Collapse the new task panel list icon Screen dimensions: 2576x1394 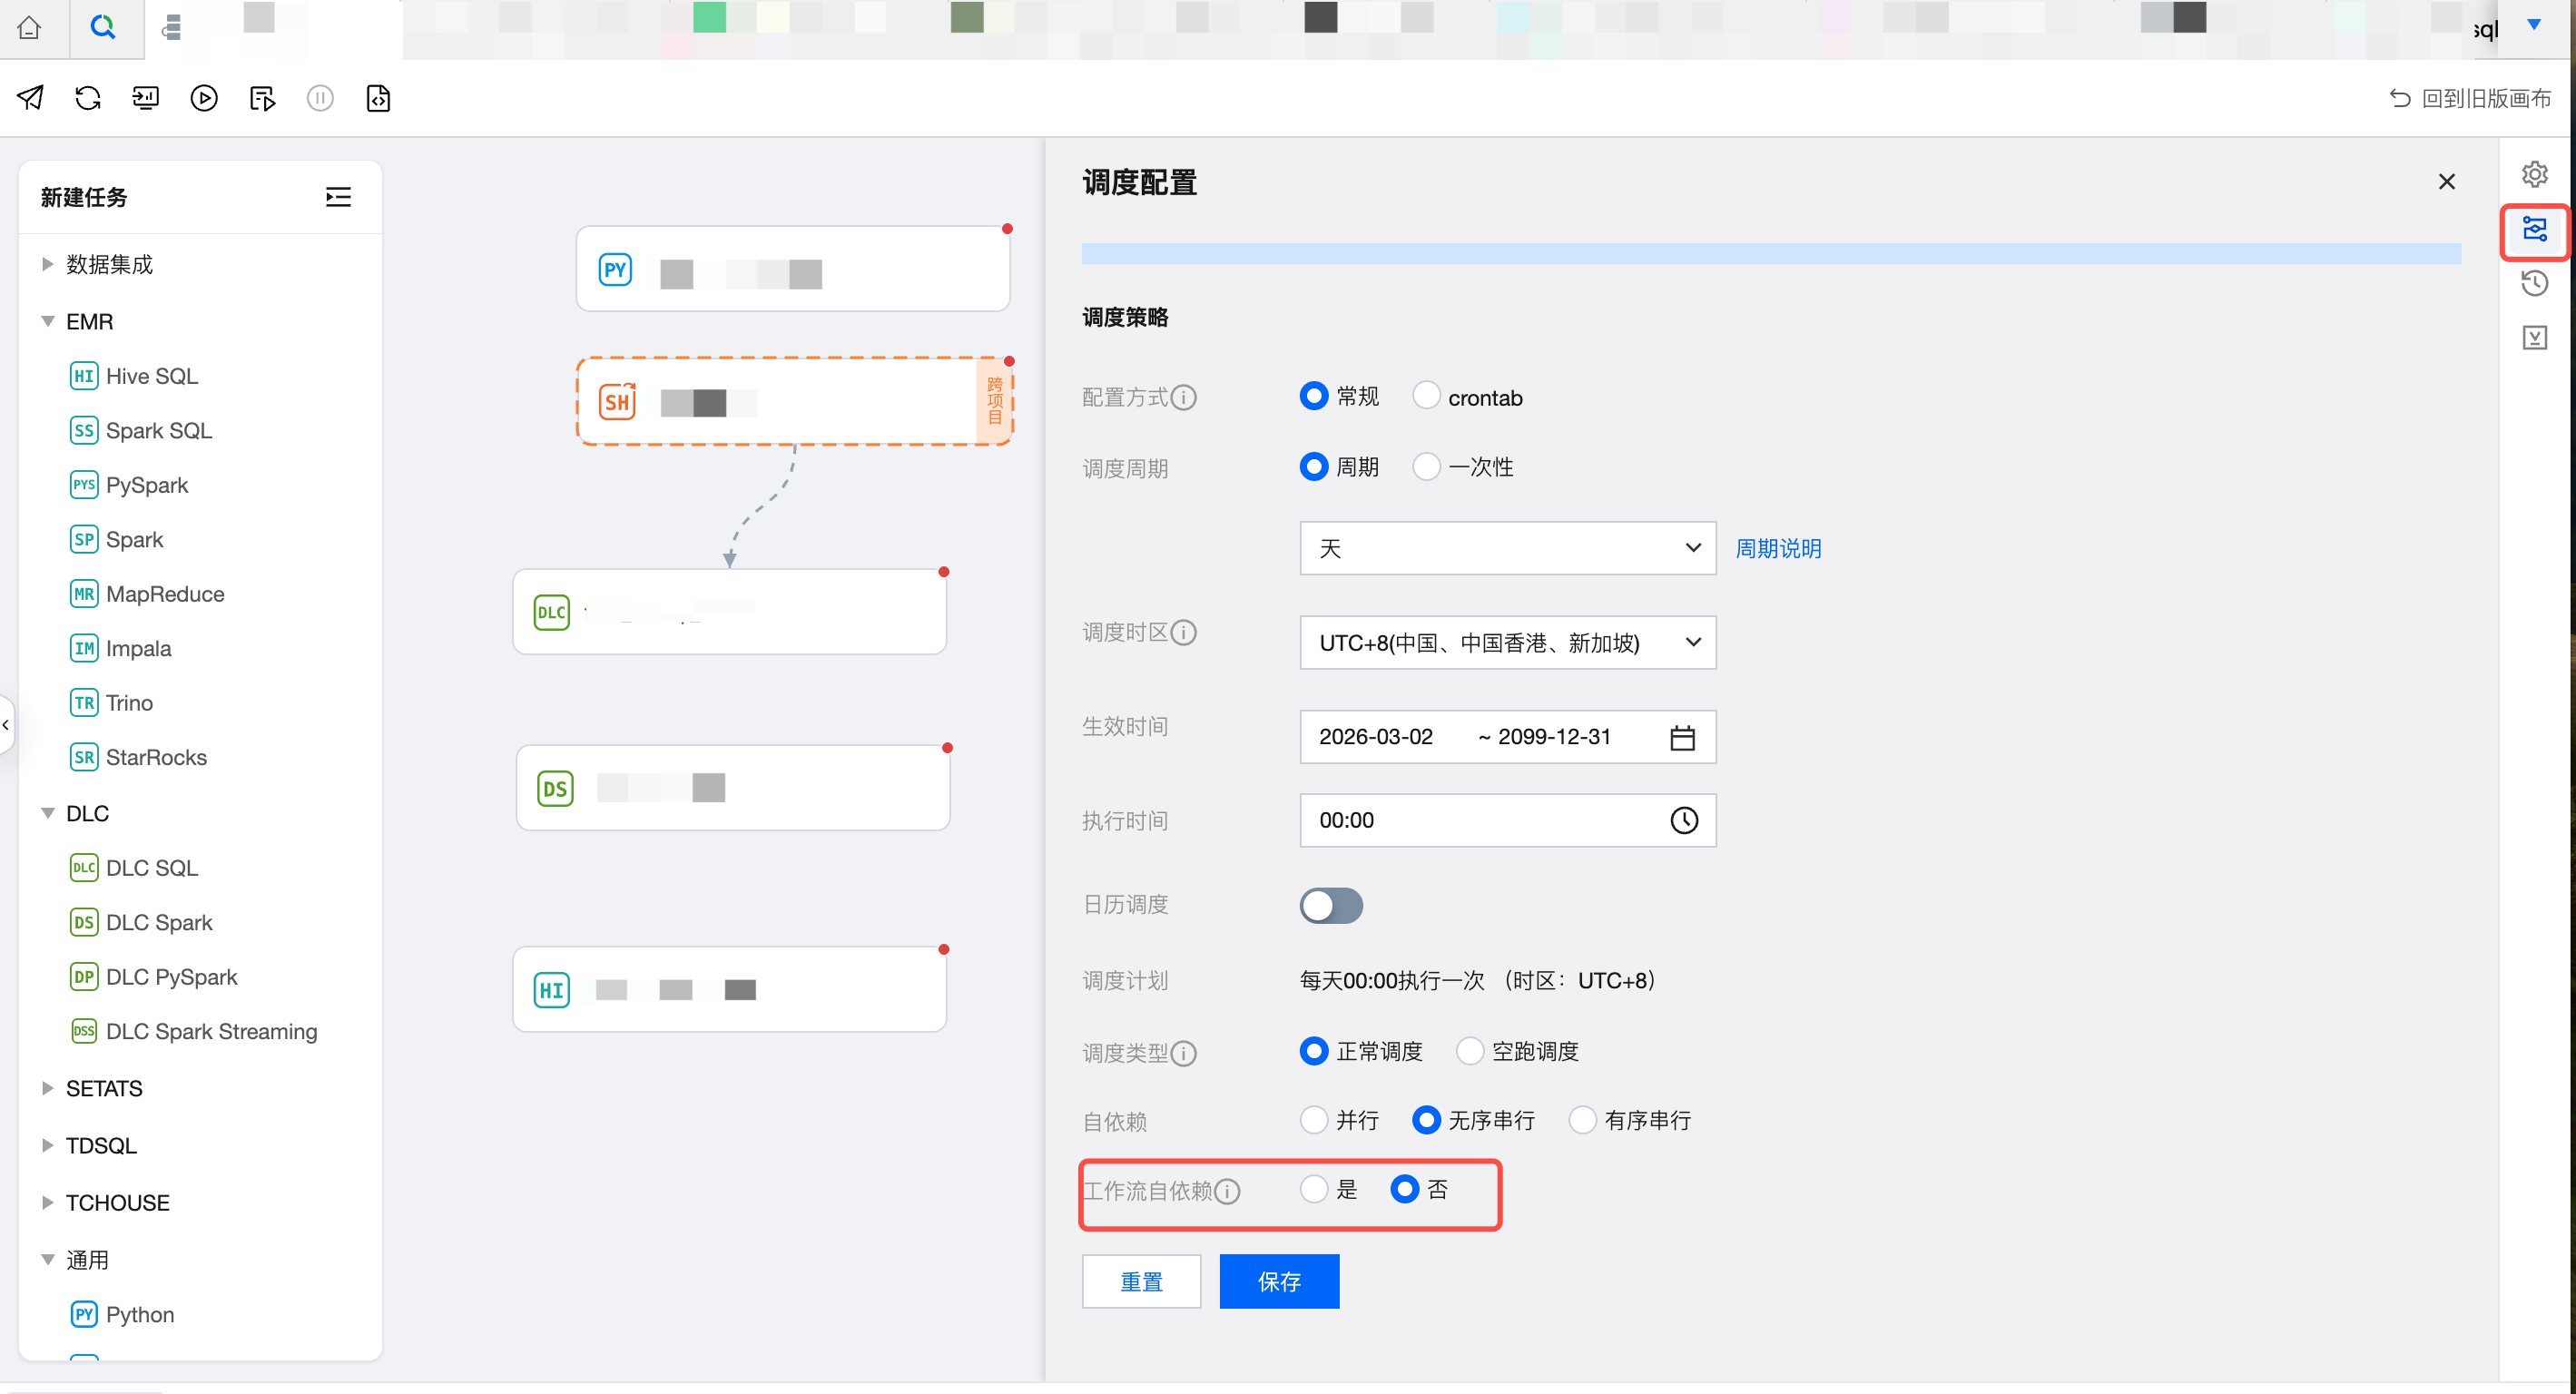click(x=338, y=197)
